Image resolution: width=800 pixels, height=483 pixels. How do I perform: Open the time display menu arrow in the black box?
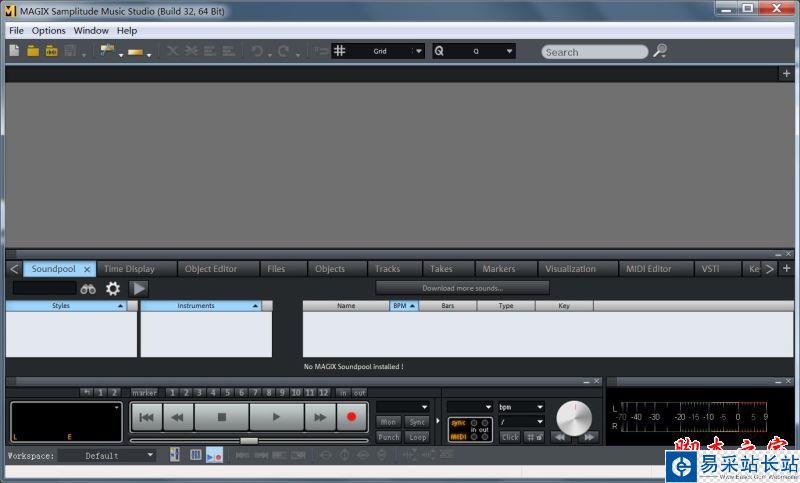click(x=116, y=407)
